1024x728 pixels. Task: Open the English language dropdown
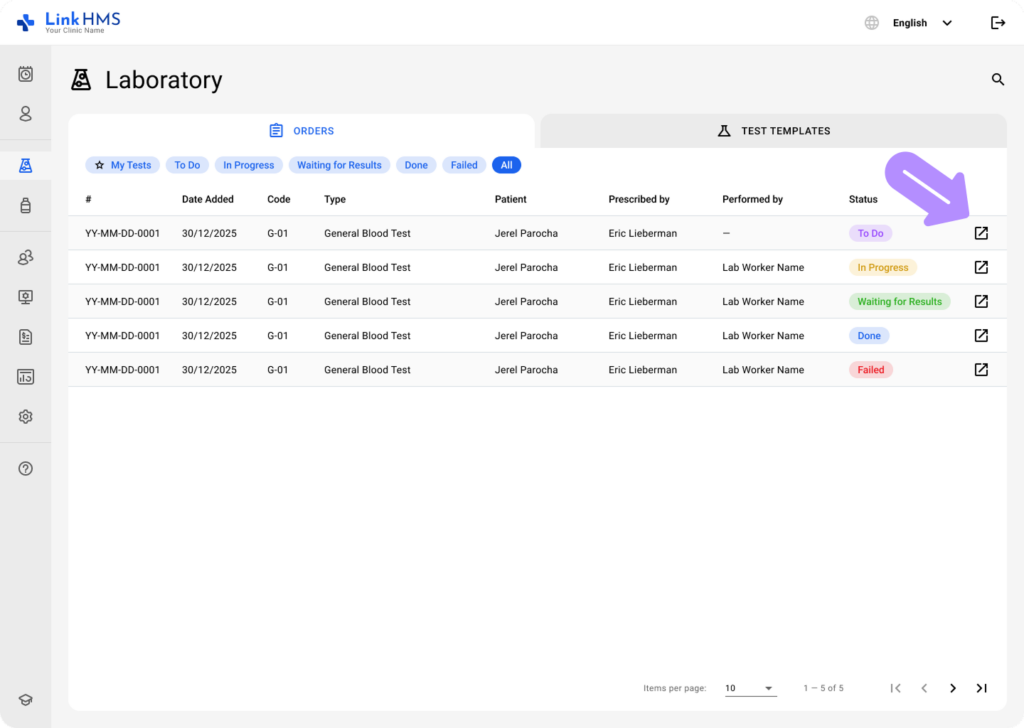tap(920, 23)
